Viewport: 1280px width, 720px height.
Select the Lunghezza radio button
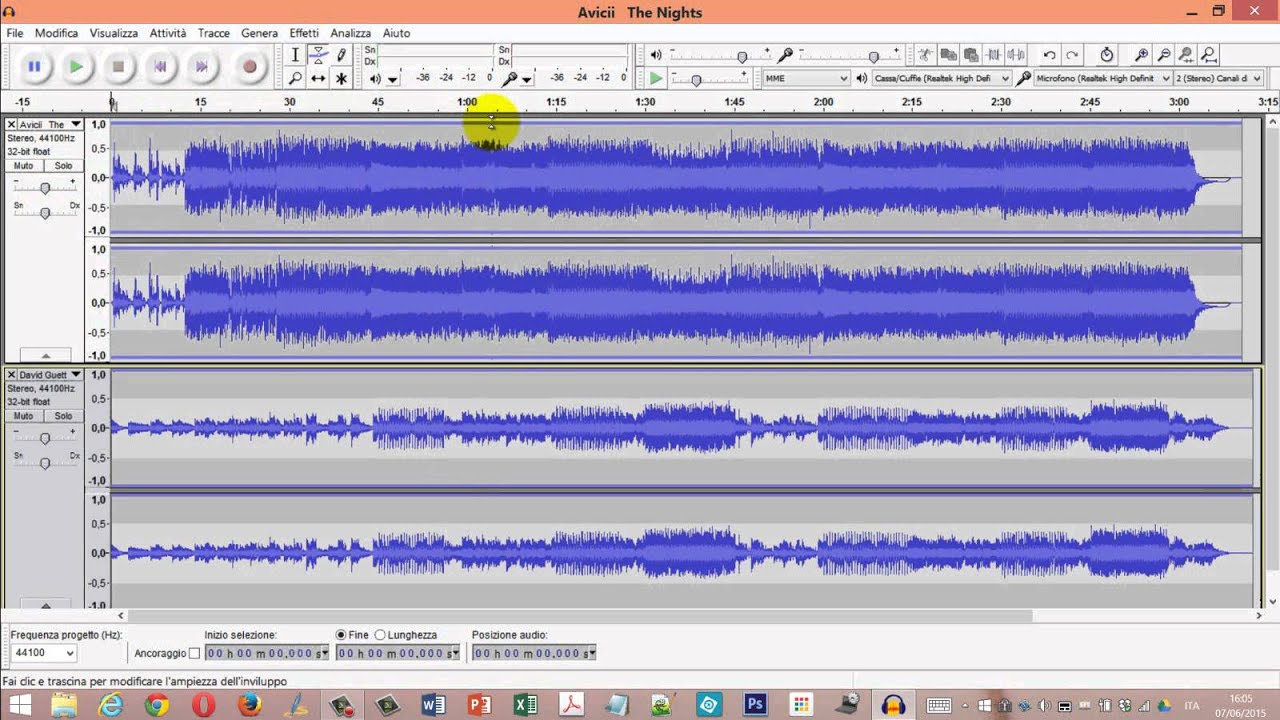380,635
